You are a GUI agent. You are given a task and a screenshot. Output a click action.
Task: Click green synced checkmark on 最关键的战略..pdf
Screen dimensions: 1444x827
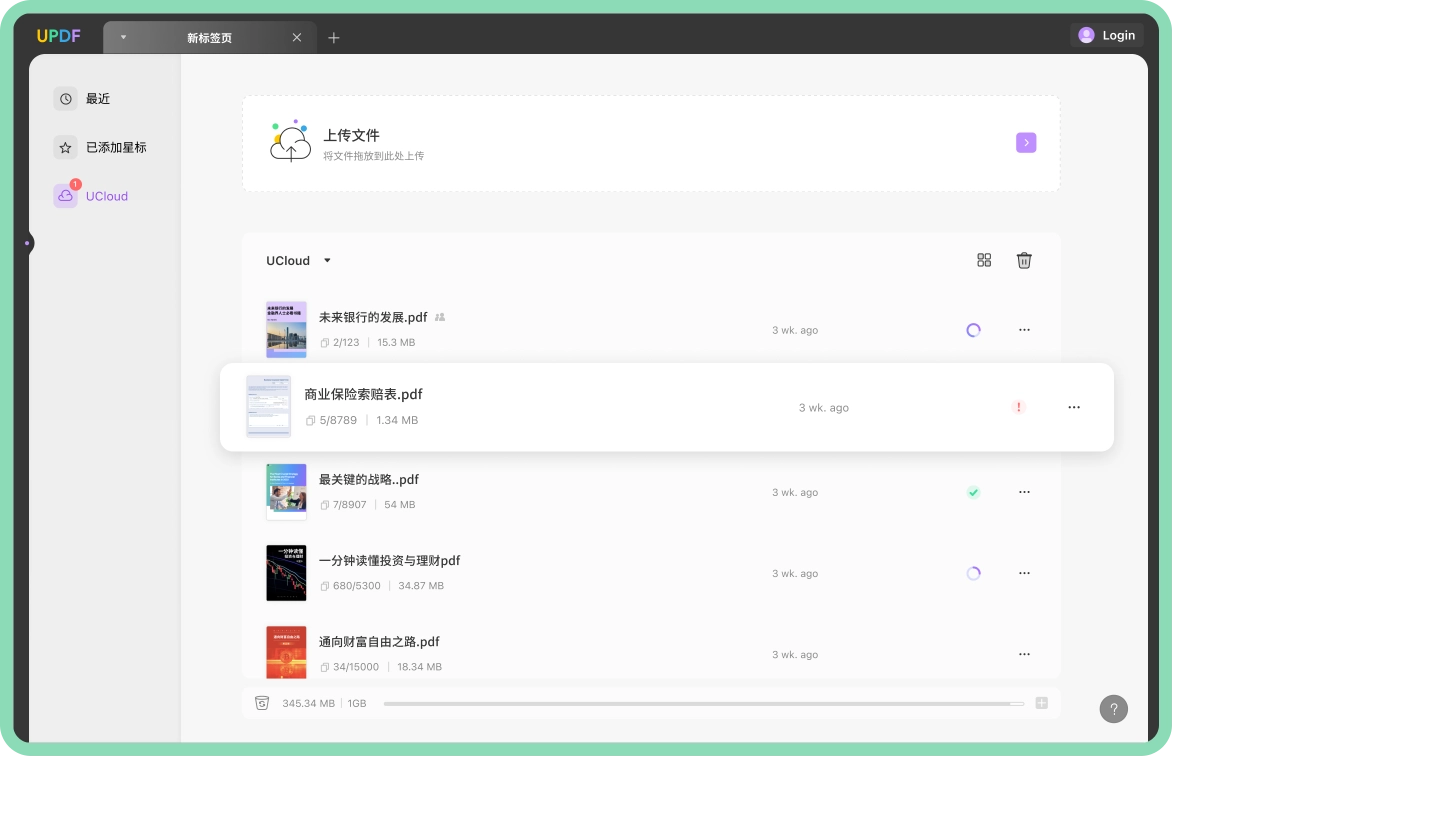click(x=973, y=492)
